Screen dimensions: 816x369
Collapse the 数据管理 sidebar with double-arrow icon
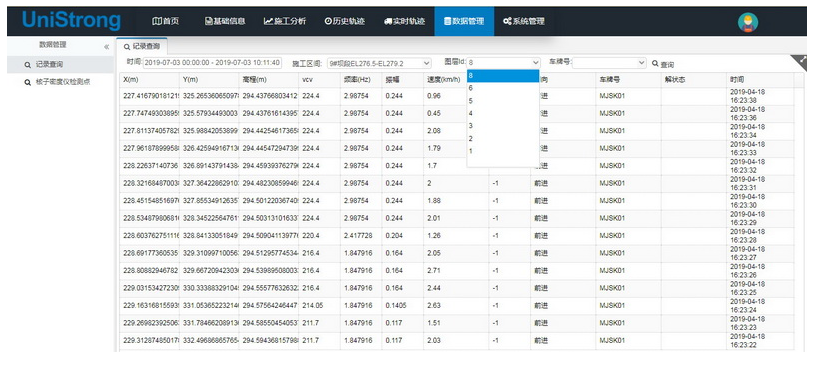click(x=107, y=47)
